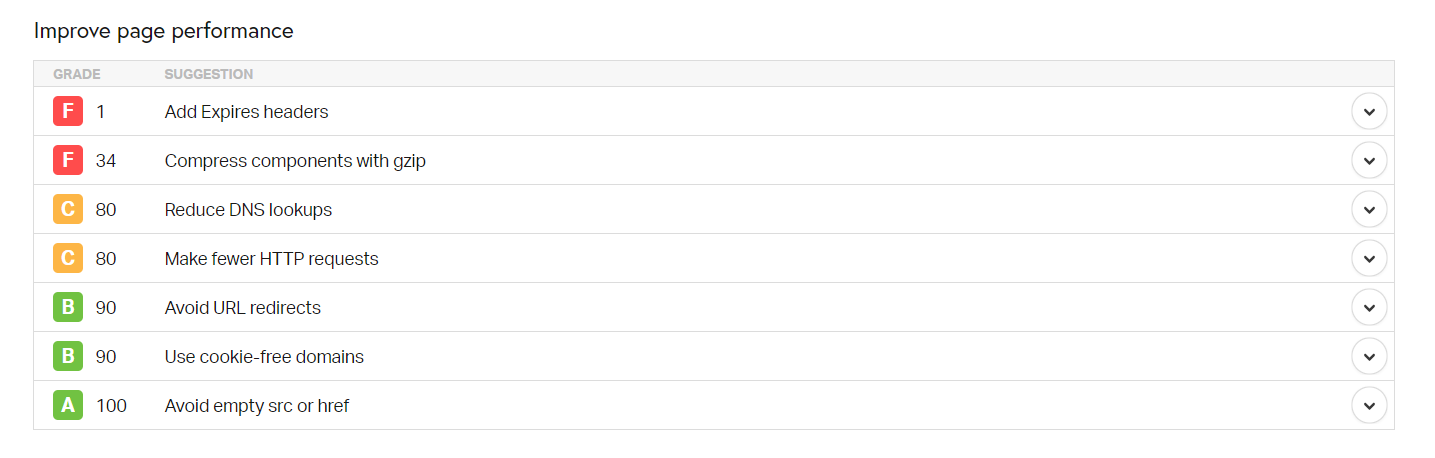This screenshot has width=1435, height=458.
Task: Click the GRADE column header
Action: (x=77, y=74)
